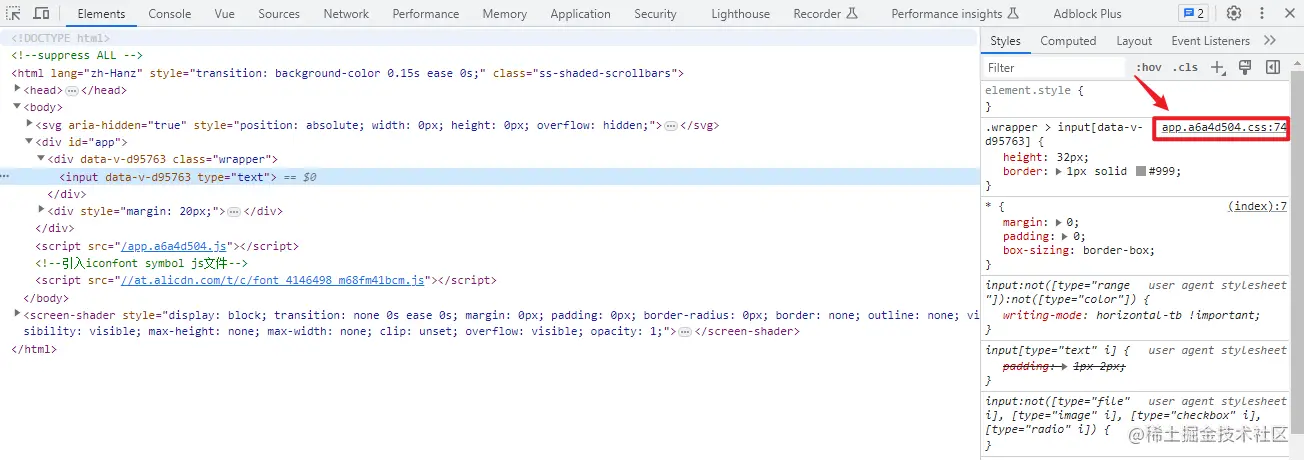Screen dimensions: 1304x460
Task: Focus the styles Filter input
Action: click(x=1054, y=68)
